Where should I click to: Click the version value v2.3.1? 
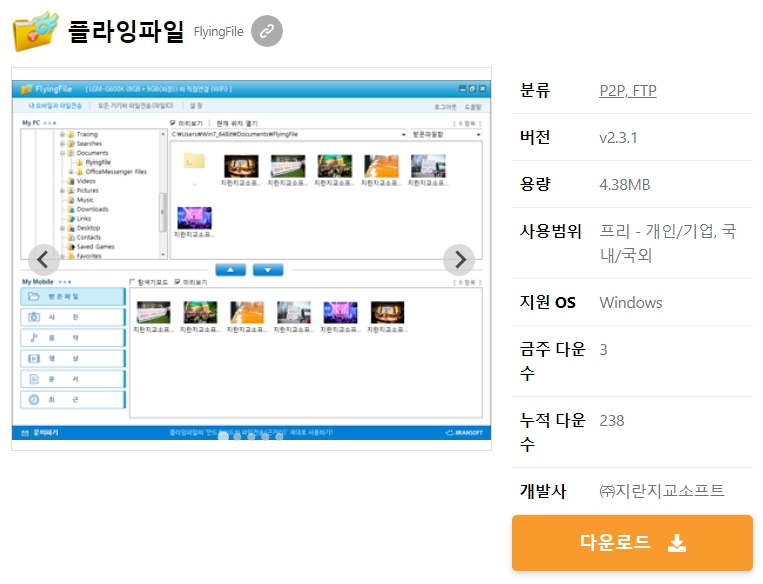(x=618, y=138)
